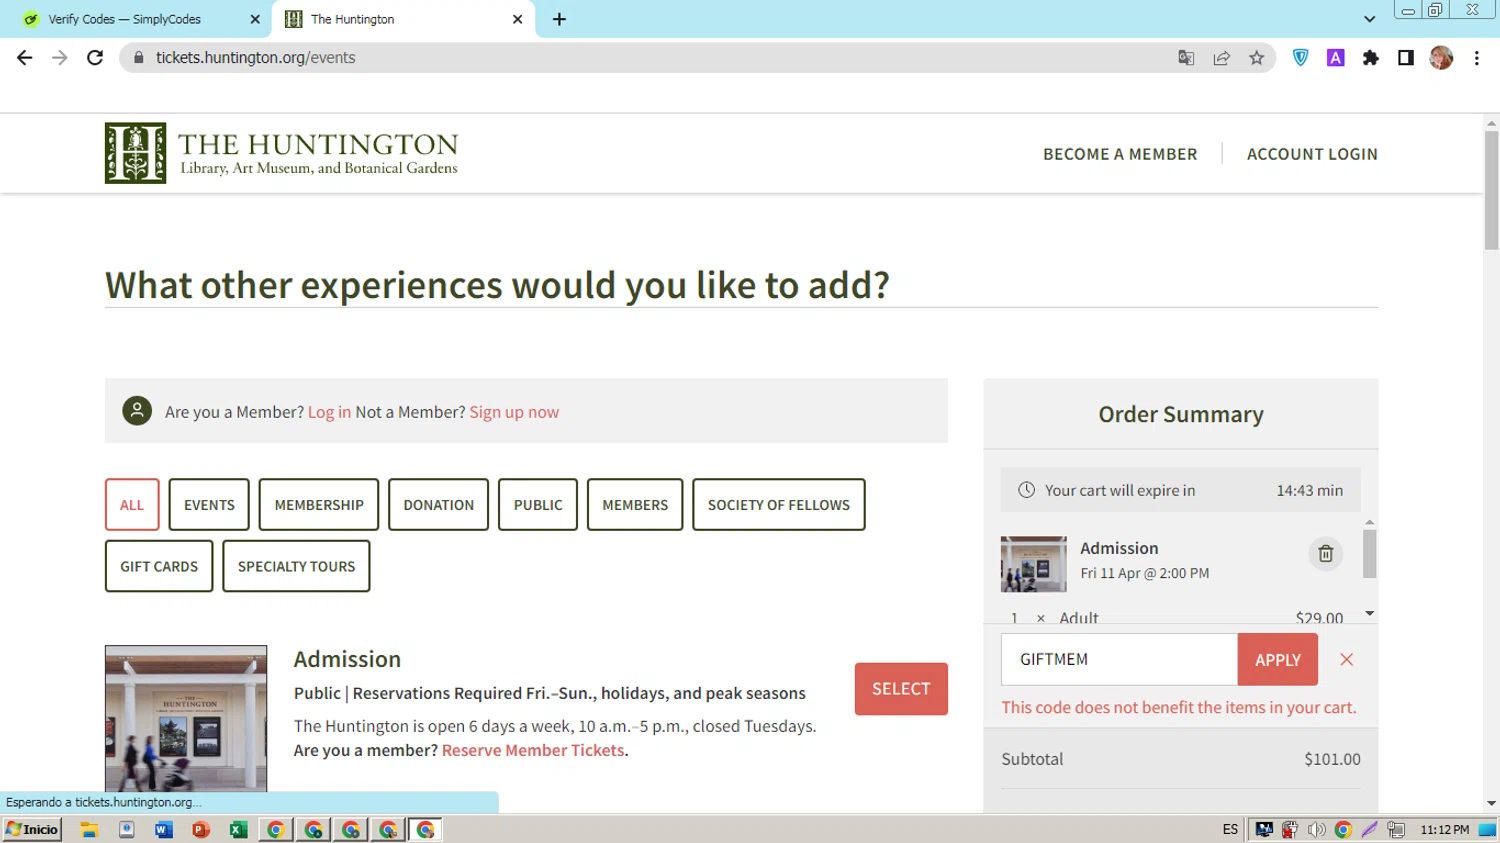
Task: Filter by MEMBERSHIP
Action: click(319, 505)
